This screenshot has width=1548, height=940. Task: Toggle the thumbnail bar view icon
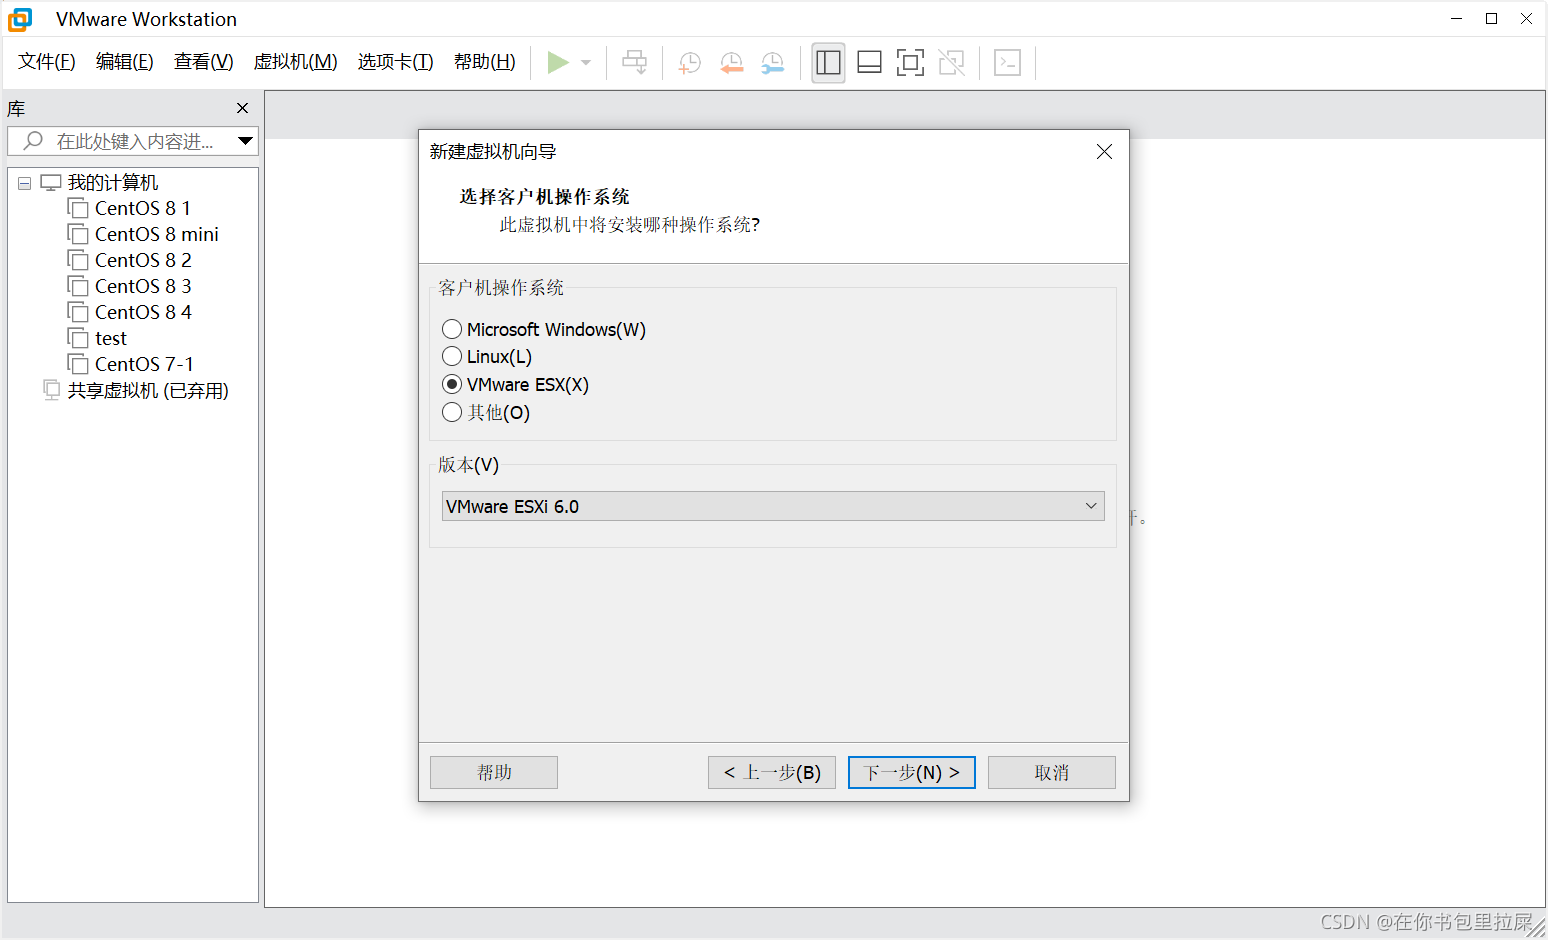coord(870,62)
